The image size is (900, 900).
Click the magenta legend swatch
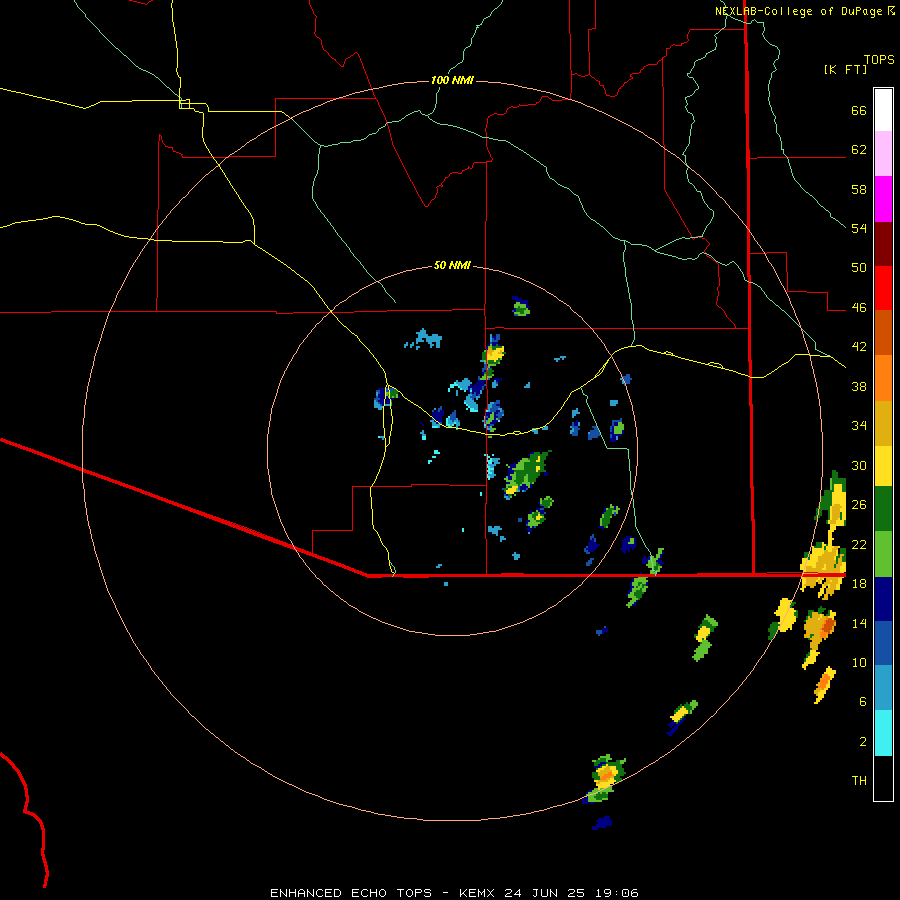[883, 199]
